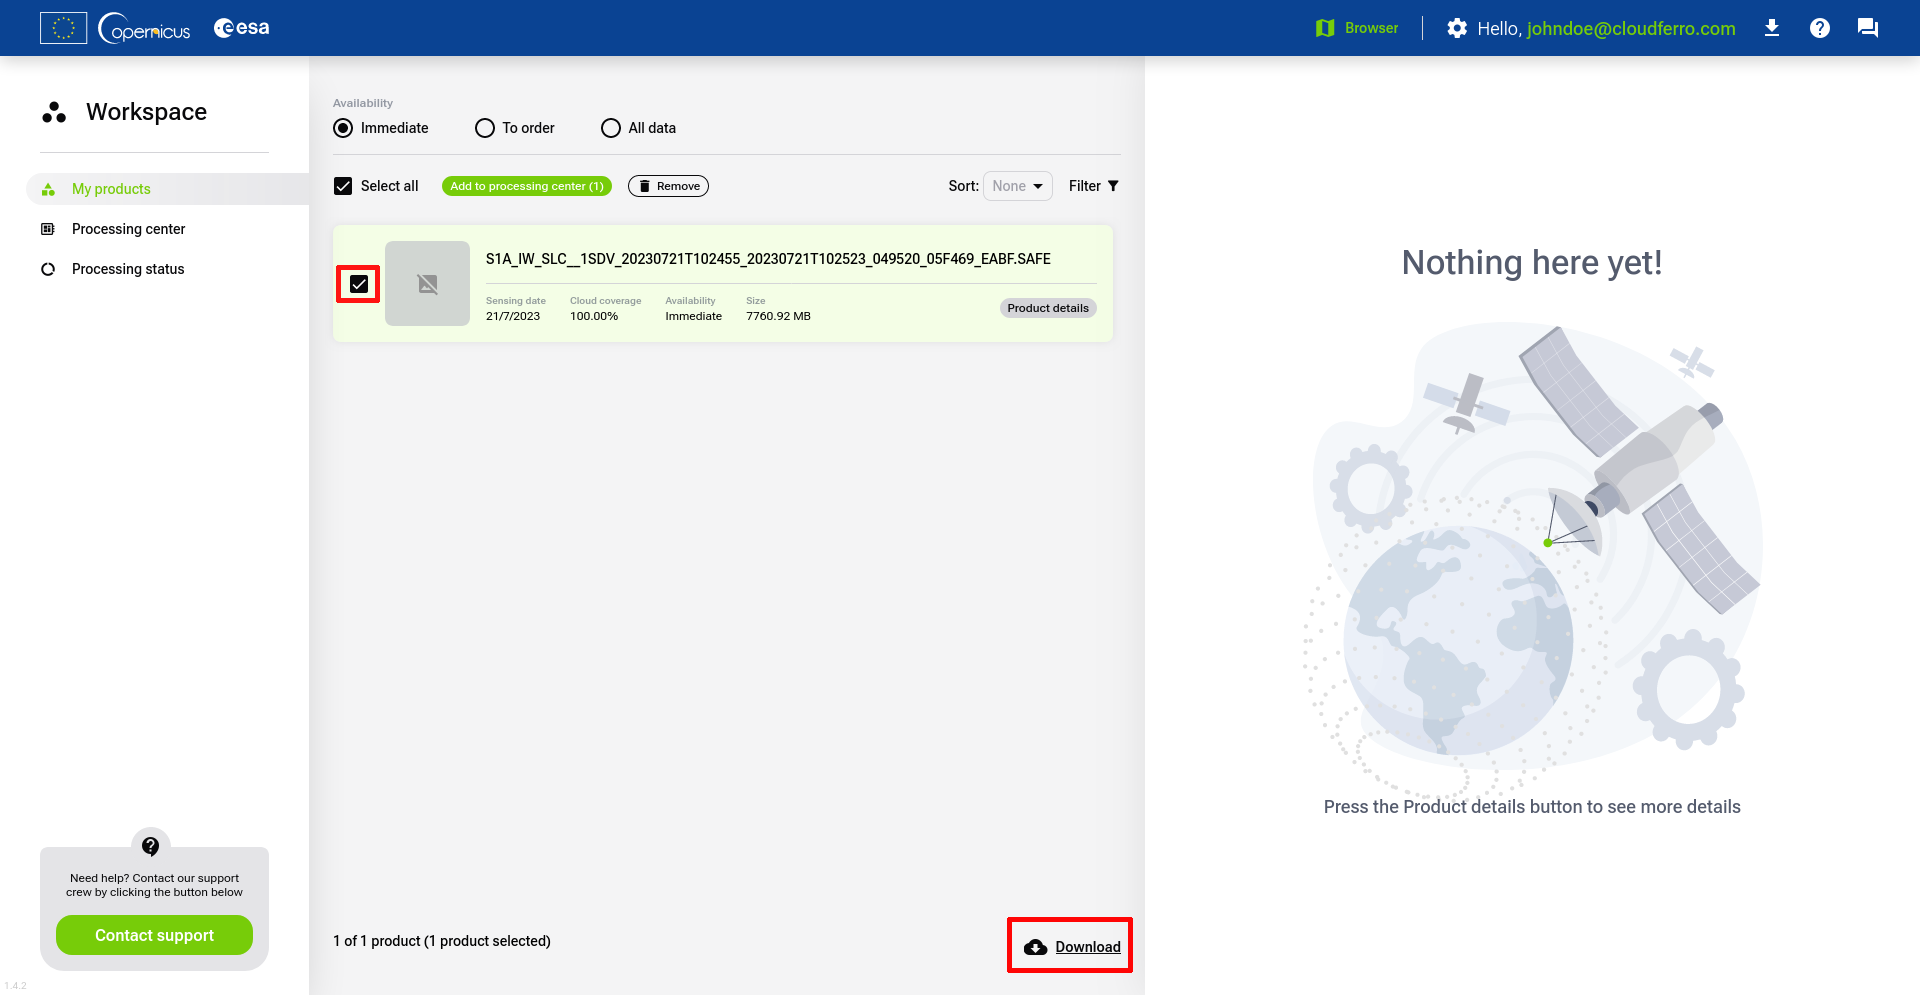Image resolution: width=1920 pixels, height=995 pixels.
Task: Click the European Union flag logo
Action: (x=63, y=28)
